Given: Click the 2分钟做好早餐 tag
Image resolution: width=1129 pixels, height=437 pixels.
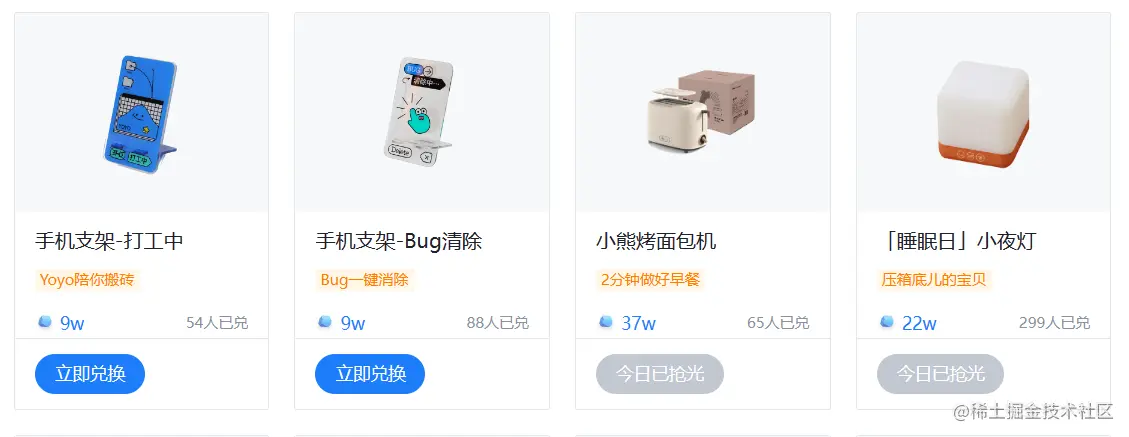Looking at the screenshot, I should pos(651,279).
